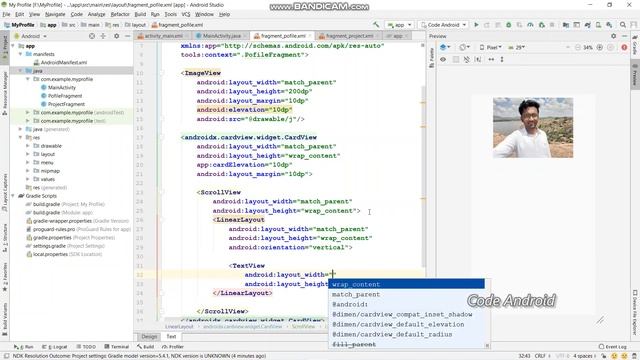Choose match_parent from the autocomplete list
This screenshot has height=360, width=640.
tap(407, 294)
